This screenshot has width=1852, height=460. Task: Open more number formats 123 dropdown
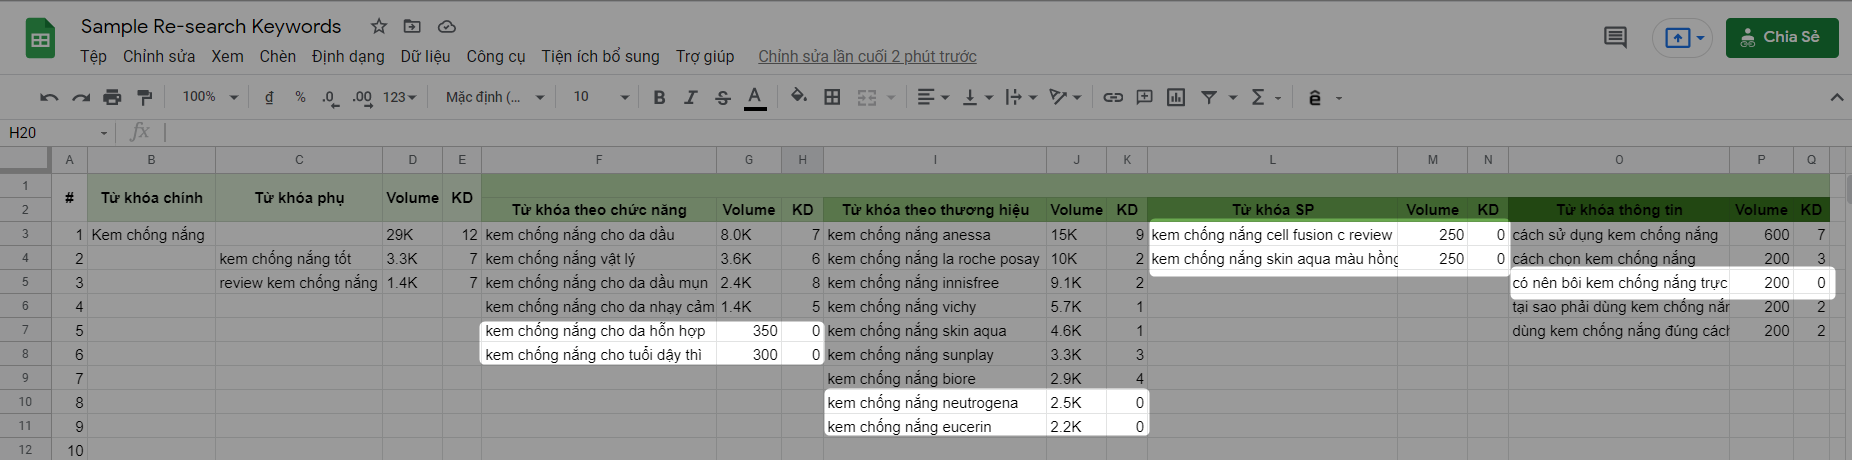click(399, 97)
